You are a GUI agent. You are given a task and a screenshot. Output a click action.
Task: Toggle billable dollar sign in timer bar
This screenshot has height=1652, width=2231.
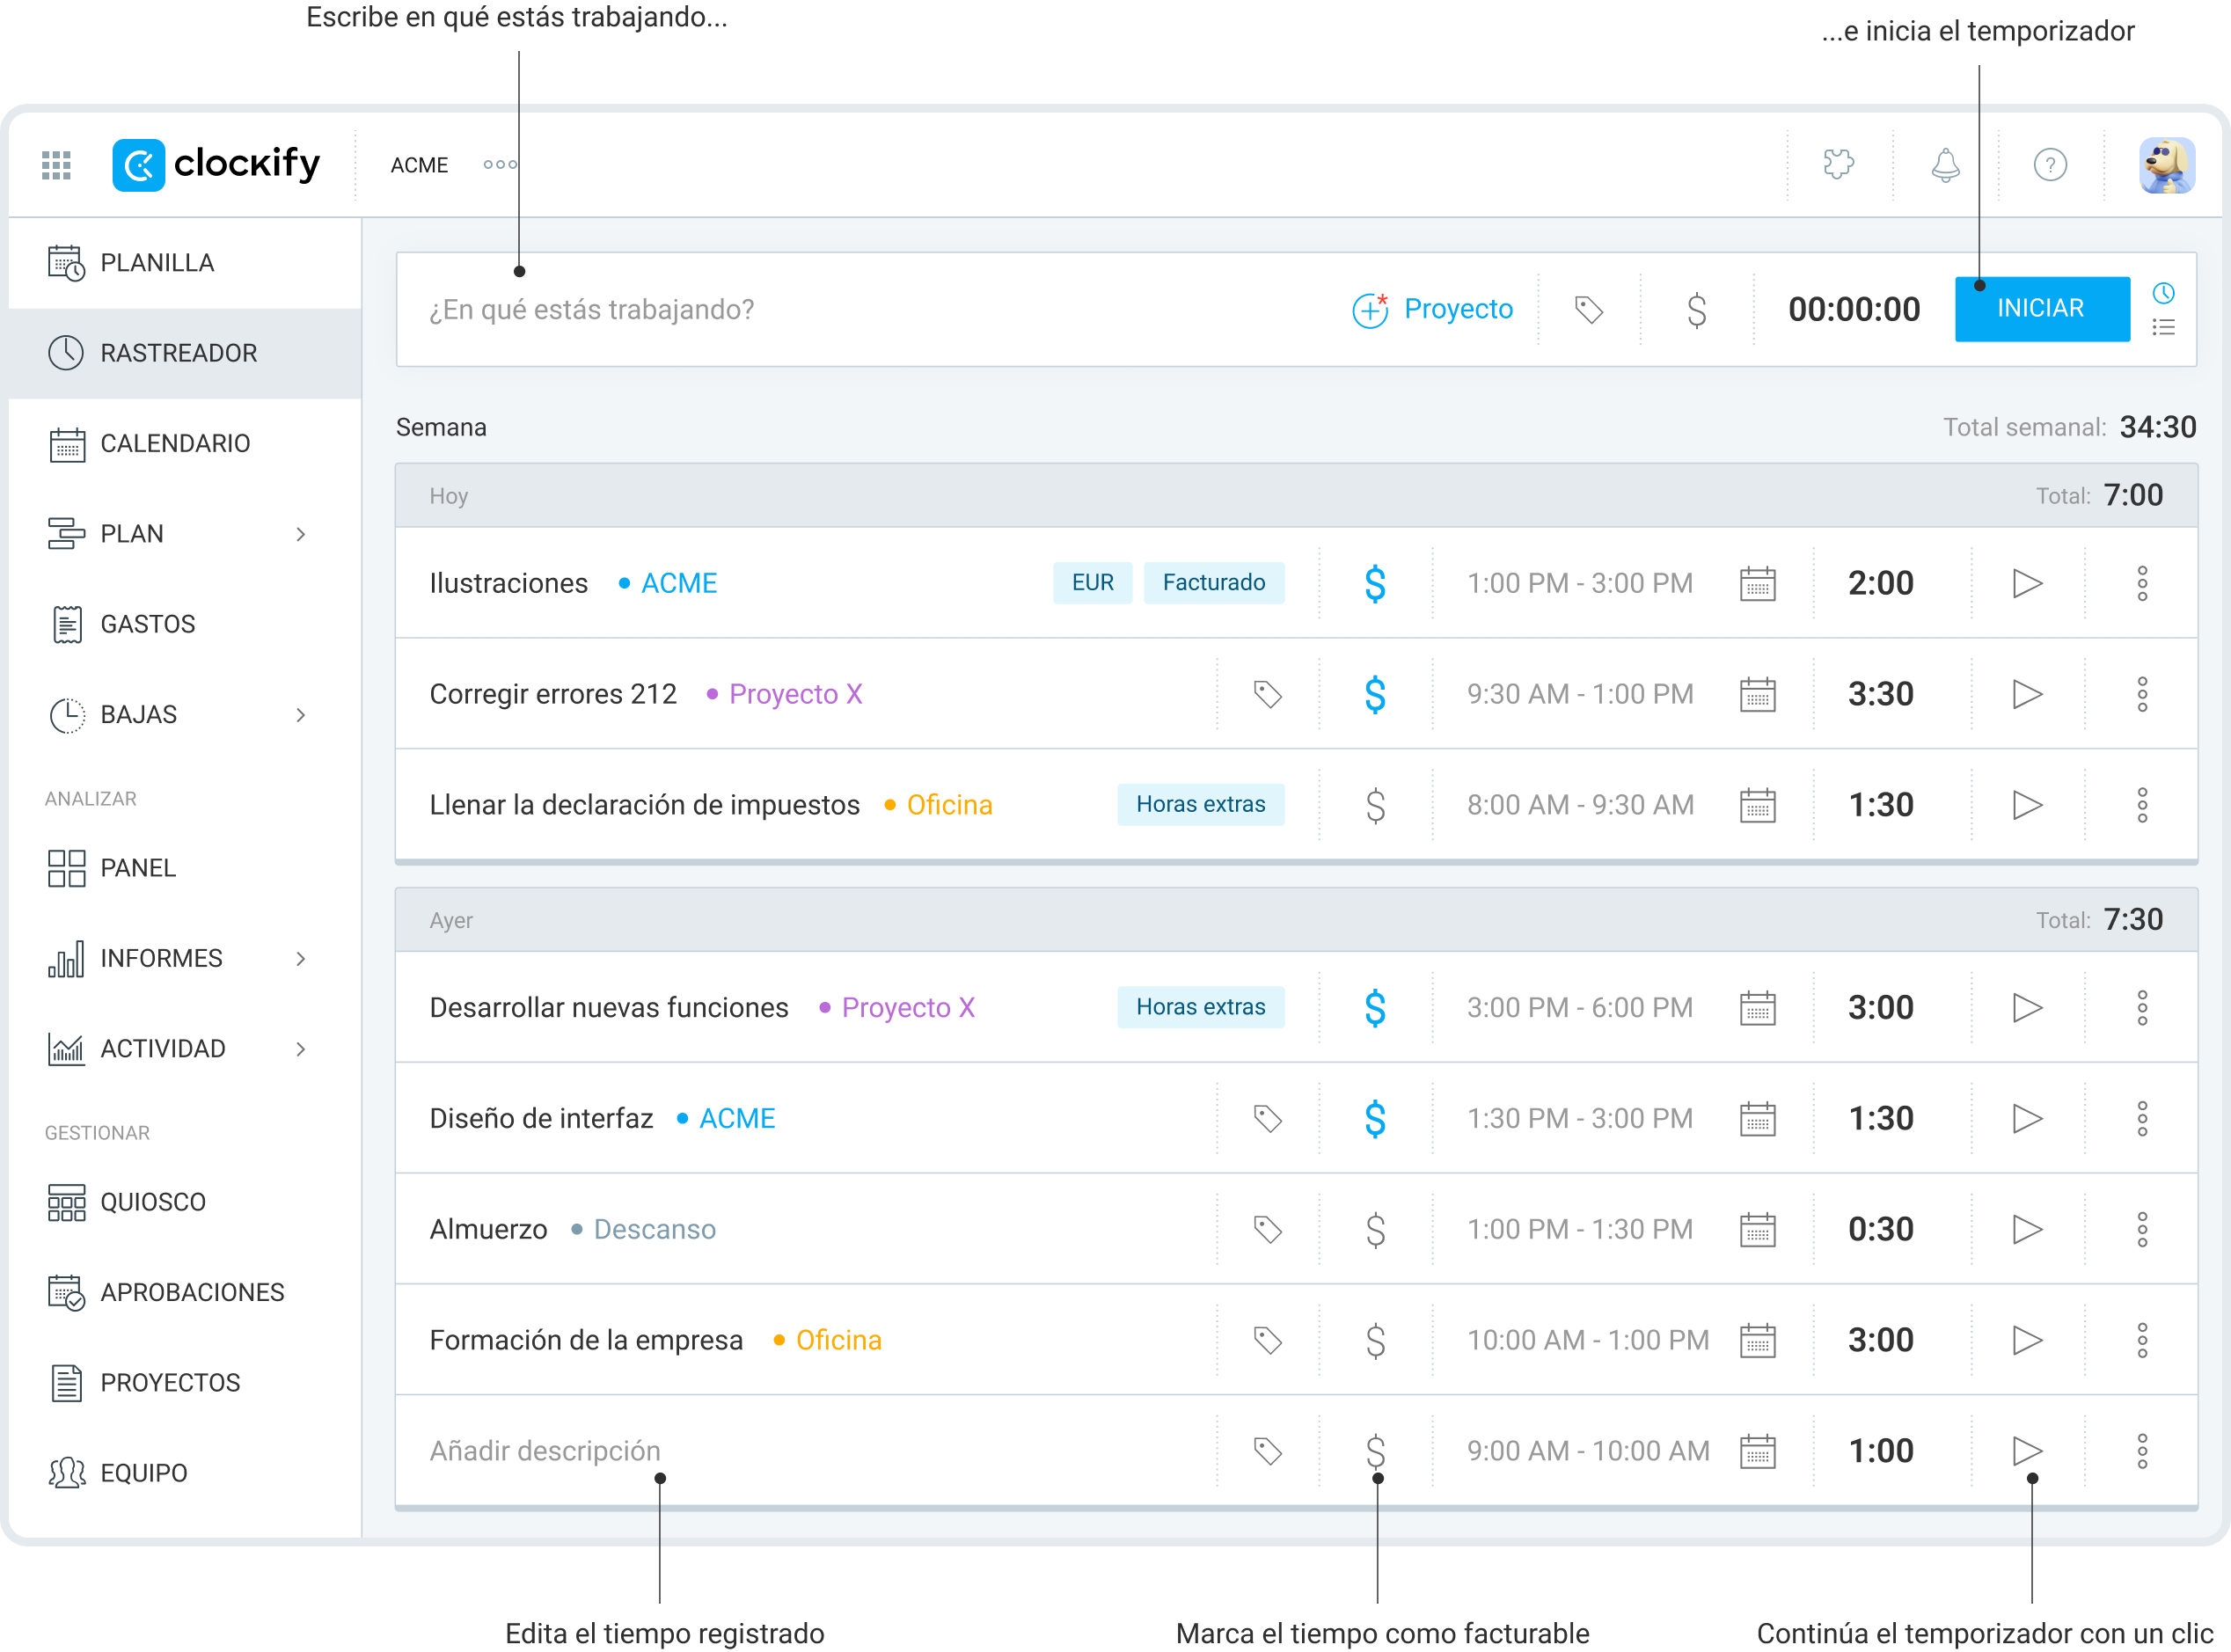1696,310
